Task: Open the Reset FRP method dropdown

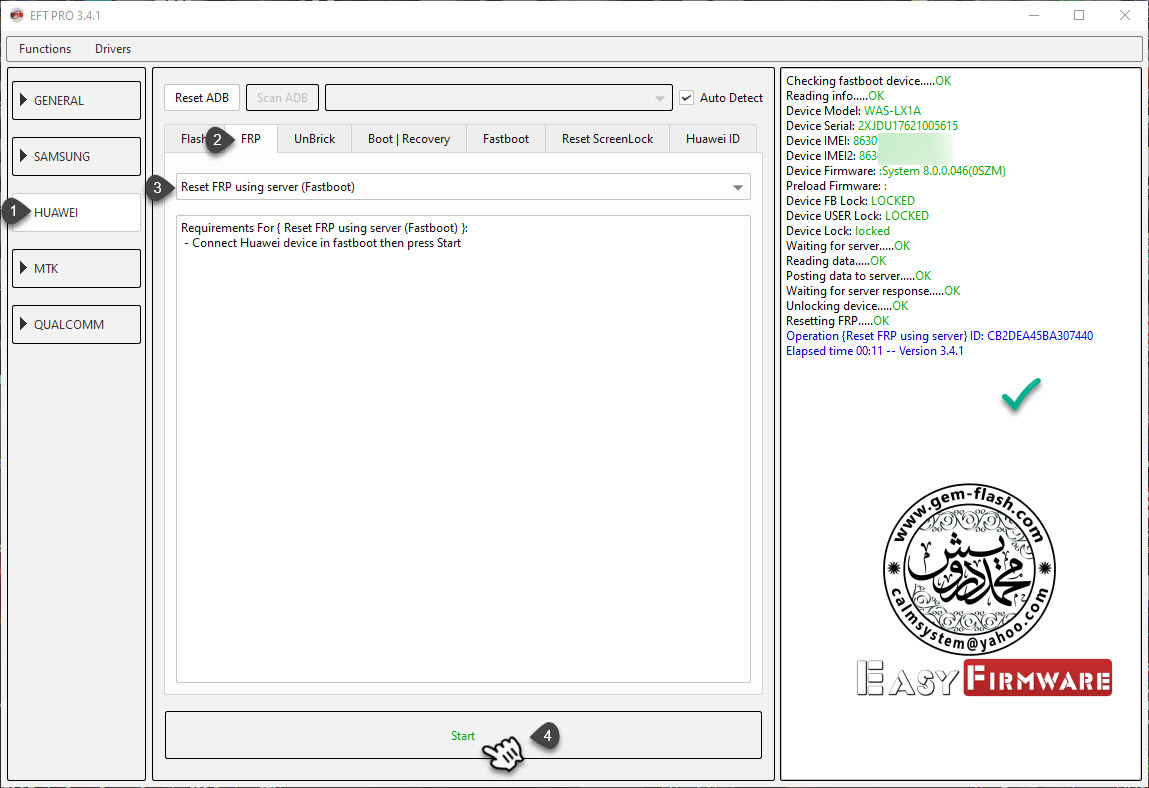Action: coord(463,187)
